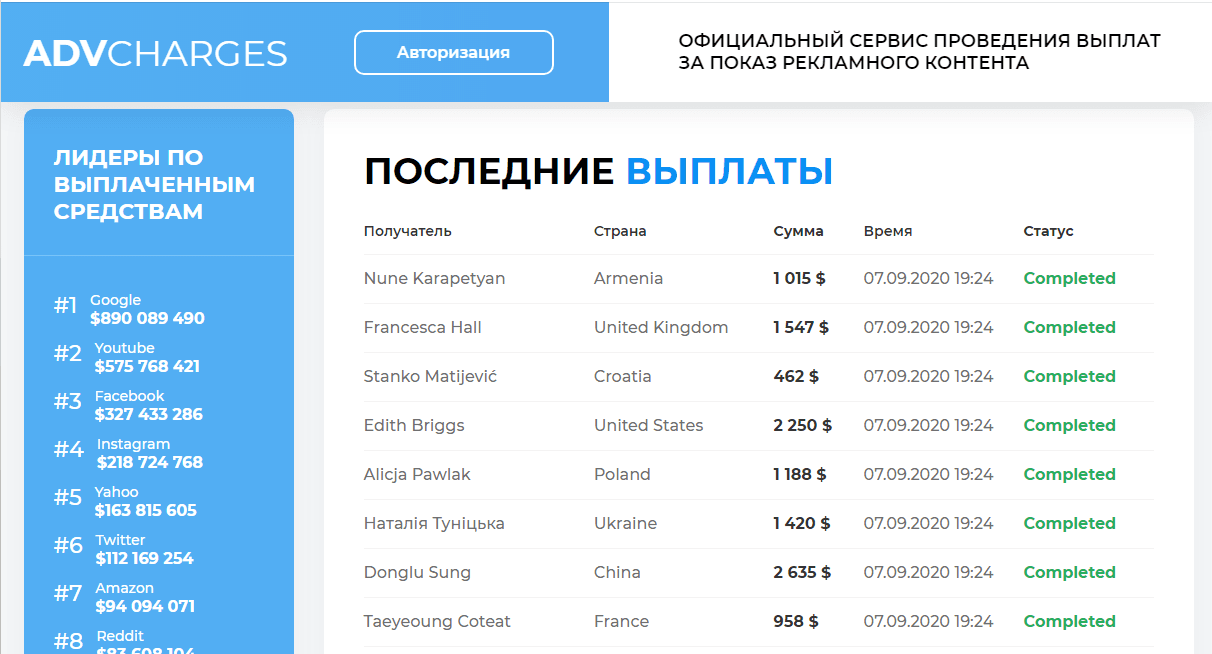Click the Время column header
Image resolution: width=1212 pixels, height=654 pixels.
887,231
